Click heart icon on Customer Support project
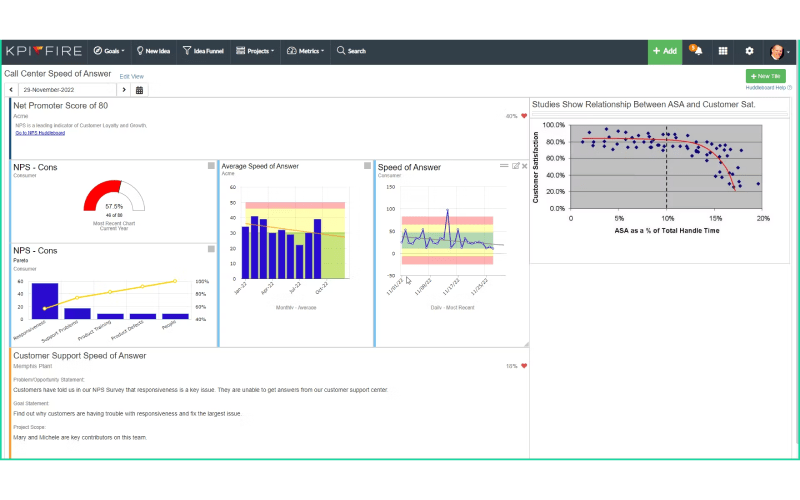The height and width of the screenshot is (500, 800). coord(523,366)
